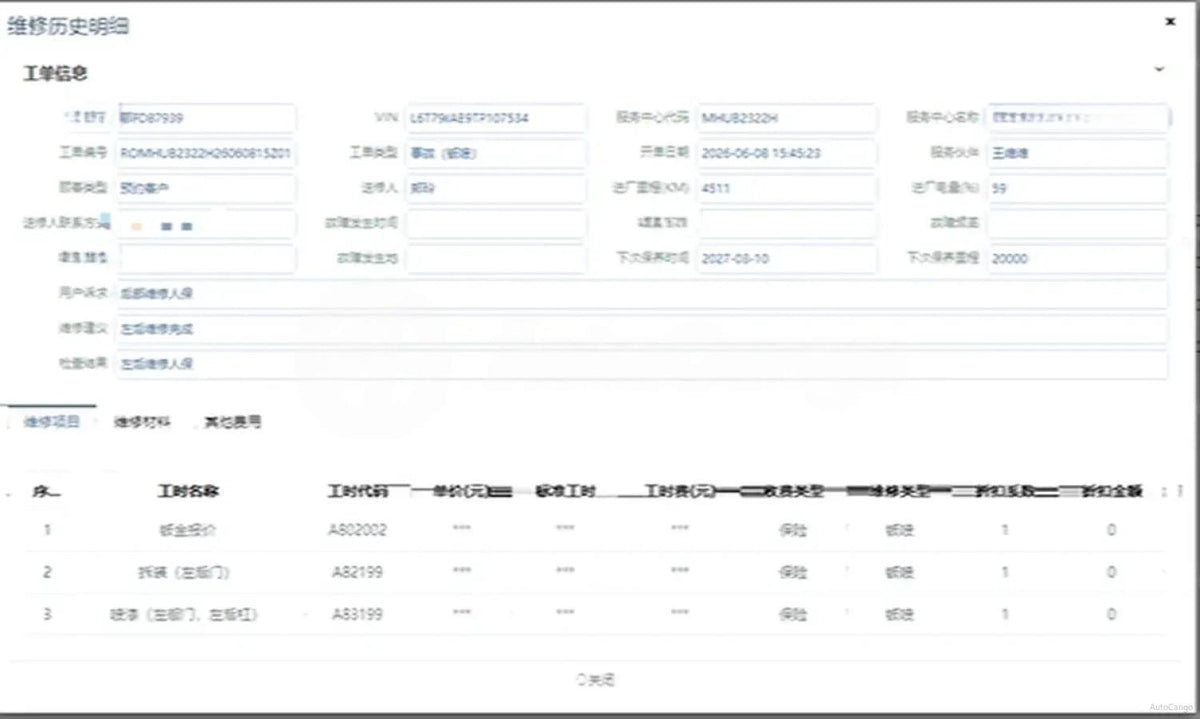The image size is (1200, 719).
Task: Click the next maintenance mileage field 20000
Action: coord(1078,259)
